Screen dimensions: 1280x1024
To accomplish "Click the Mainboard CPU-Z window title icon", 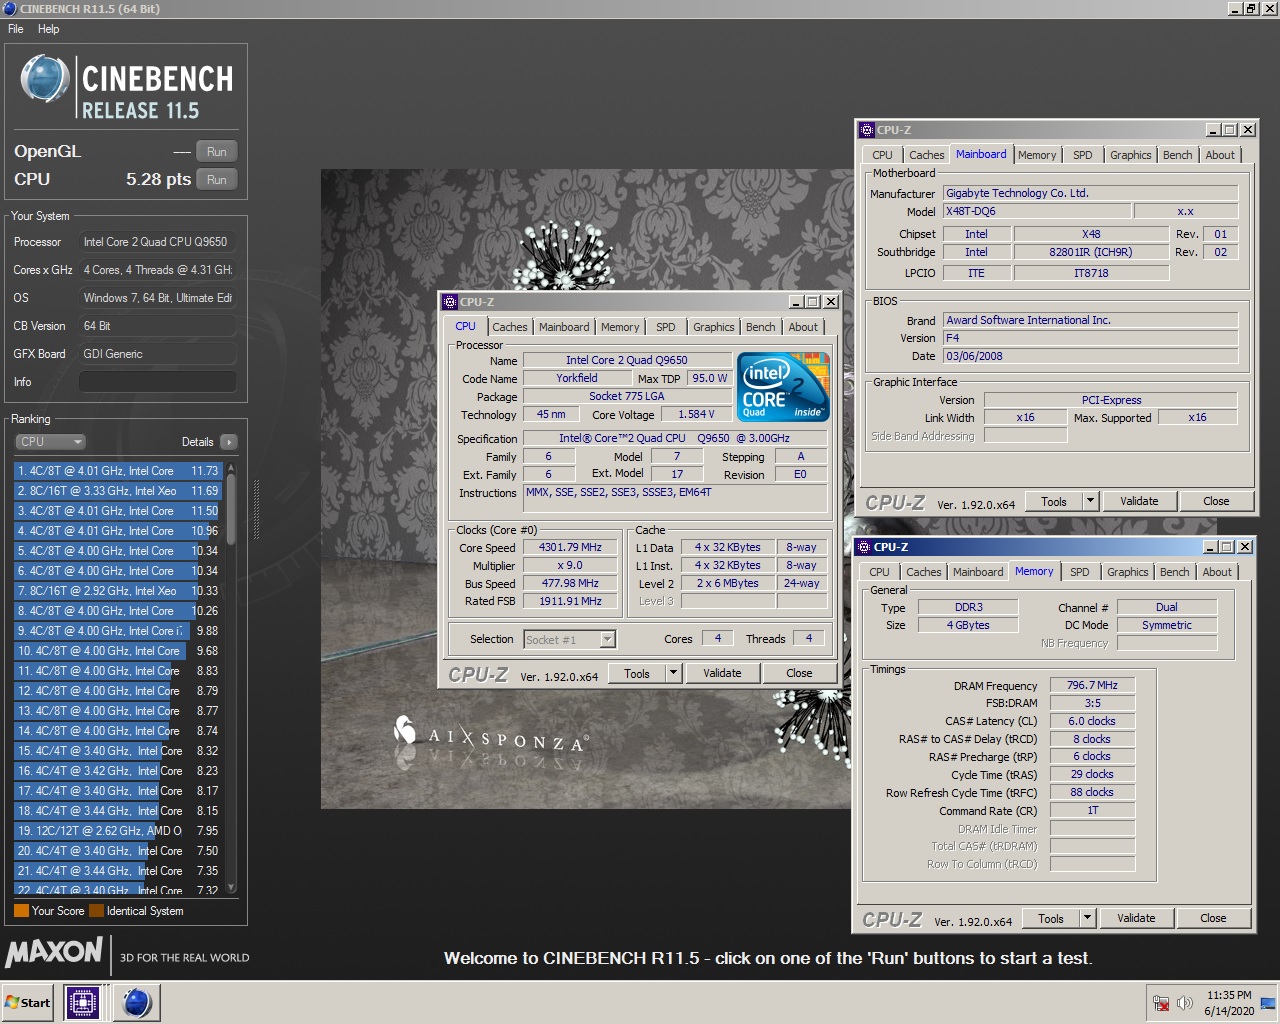I will click(867, 130).
